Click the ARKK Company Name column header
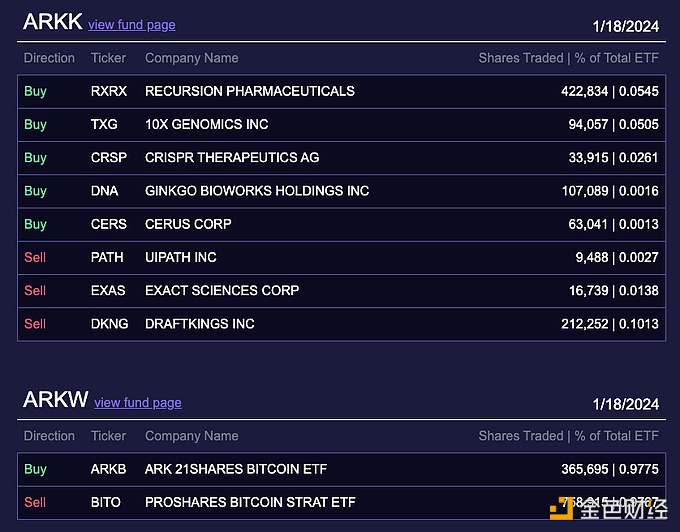Viewport: 680px width, 532px height. [192, 58]
